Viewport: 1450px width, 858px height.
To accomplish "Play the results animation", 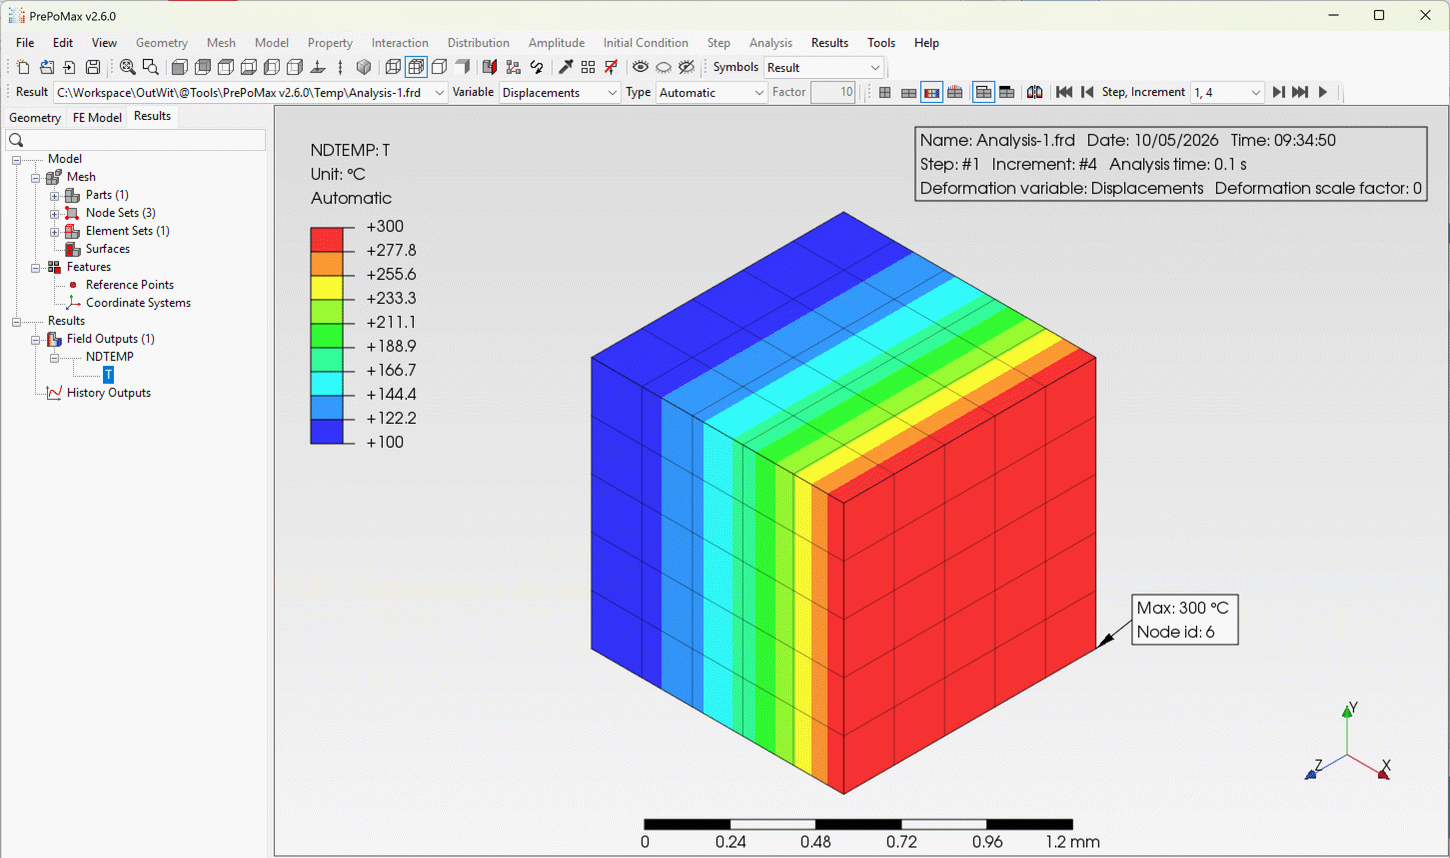I will click(1323, 92).
